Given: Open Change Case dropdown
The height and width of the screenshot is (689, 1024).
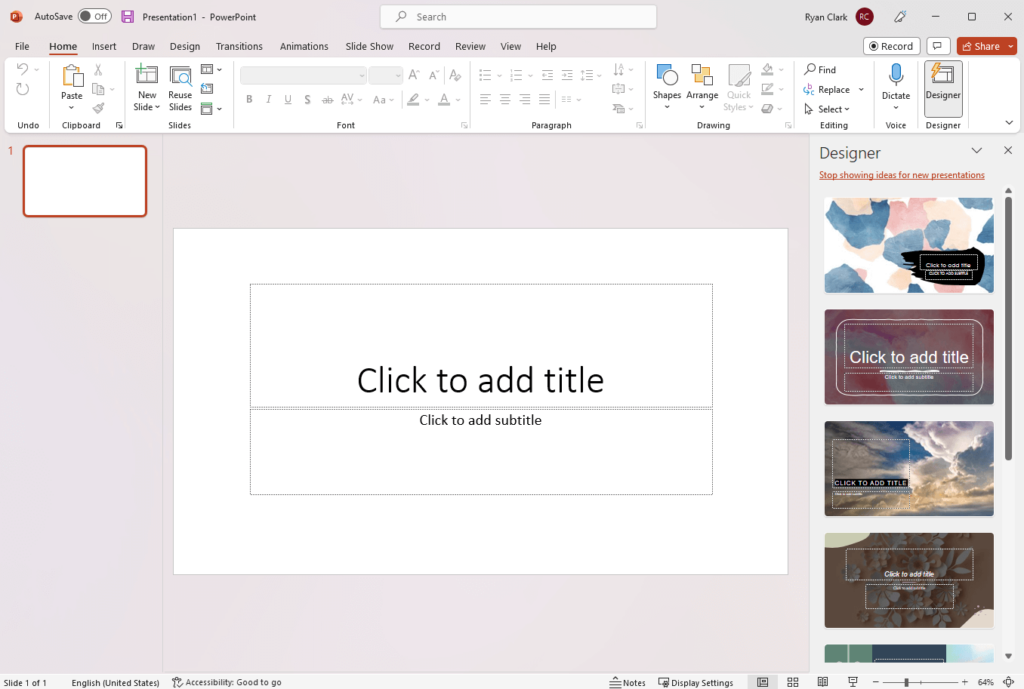Looking at the screenshot, I should coord(383,99).
